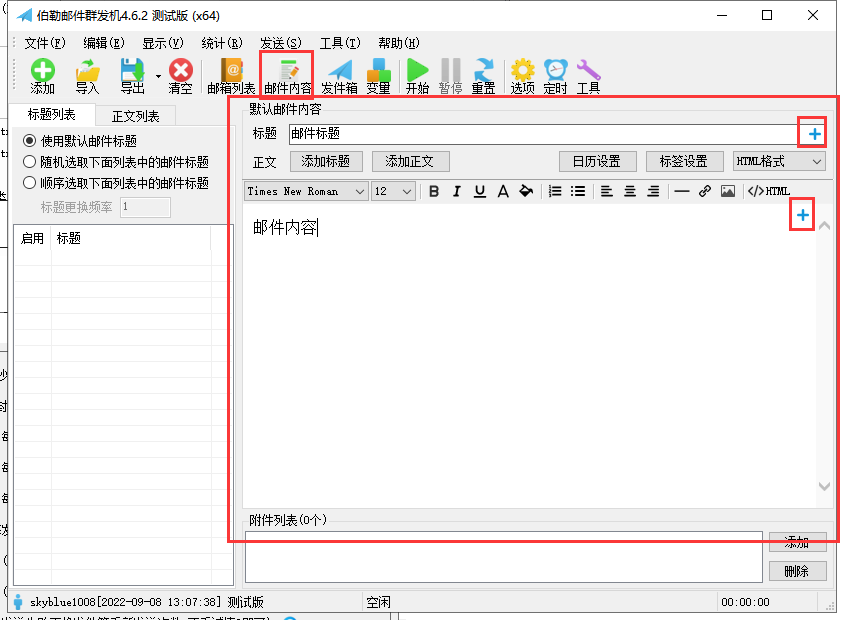Screen dimensions: 844x620
Task: Switch to HTML source view
Action: coord(769,192)
